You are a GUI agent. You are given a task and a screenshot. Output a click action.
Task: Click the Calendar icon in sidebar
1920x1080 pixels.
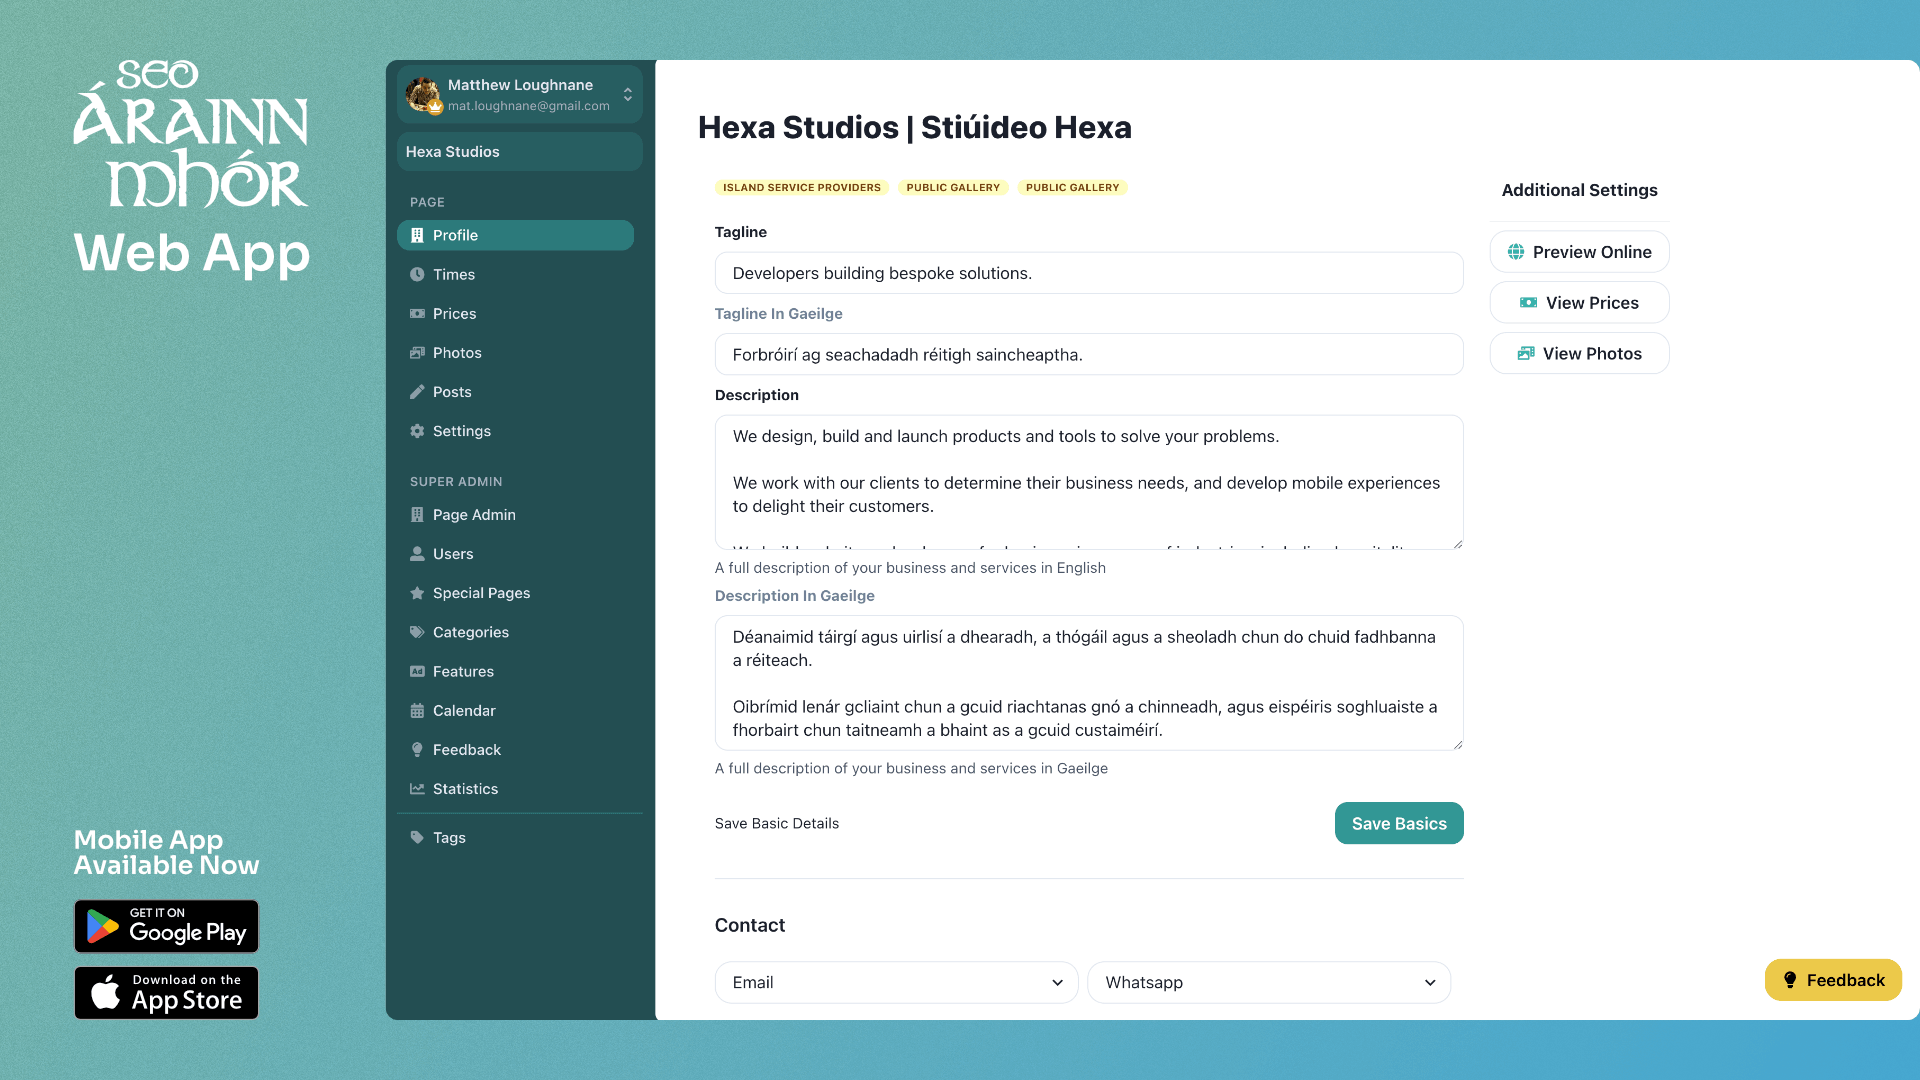pyautogui.click(x=418, y=711)
